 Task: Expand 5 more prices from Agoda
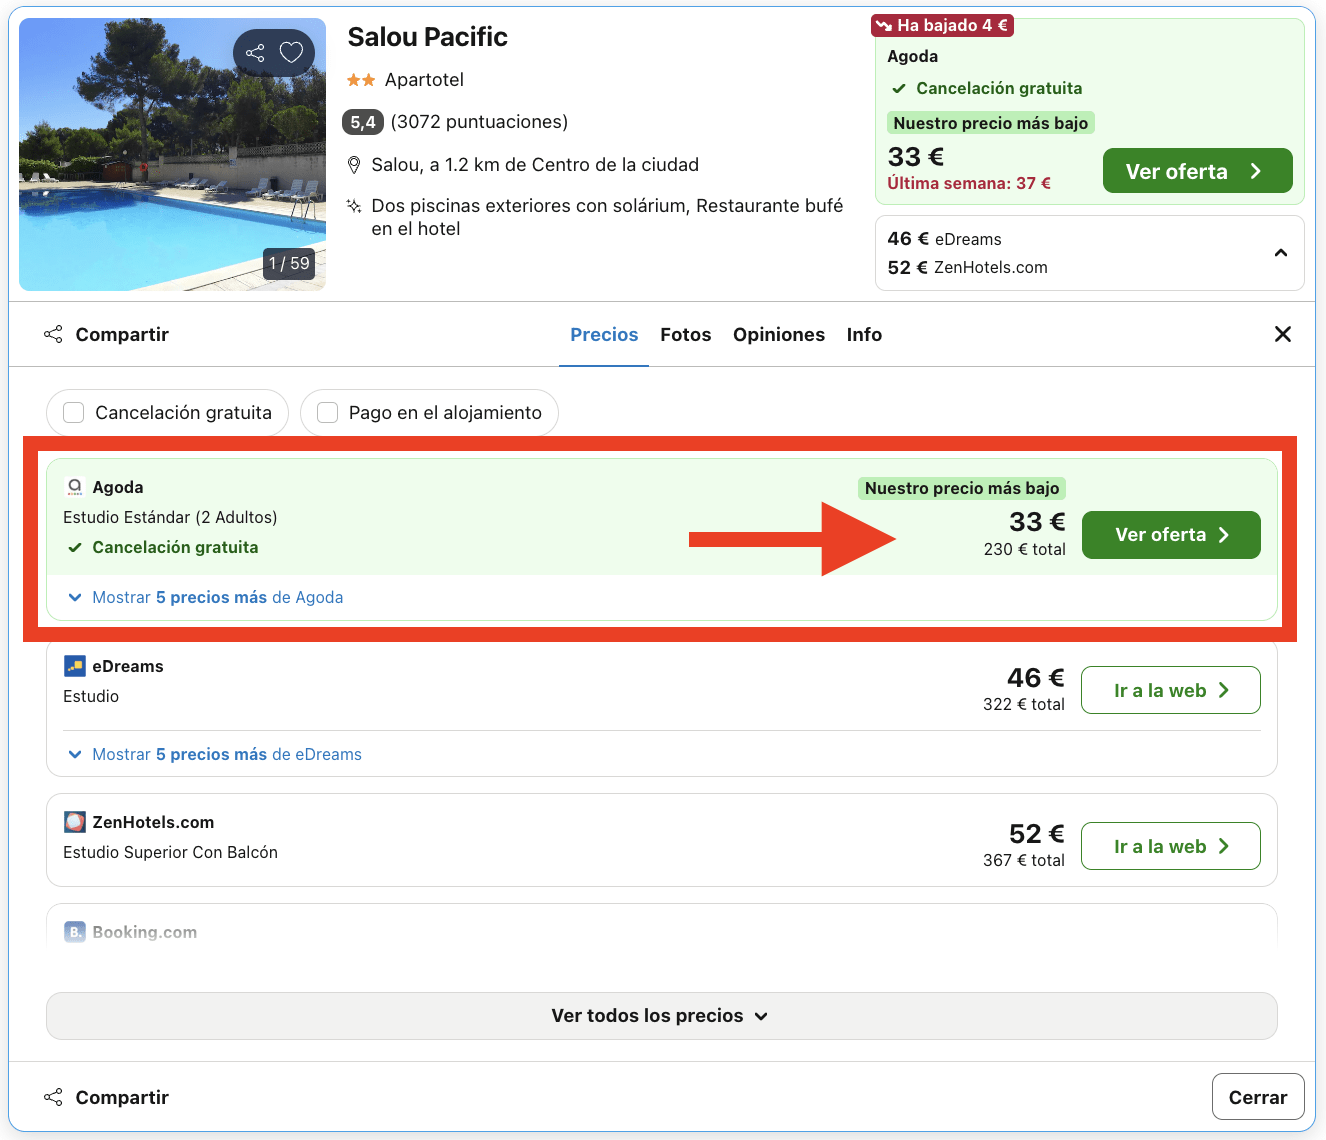coord(217,597)
